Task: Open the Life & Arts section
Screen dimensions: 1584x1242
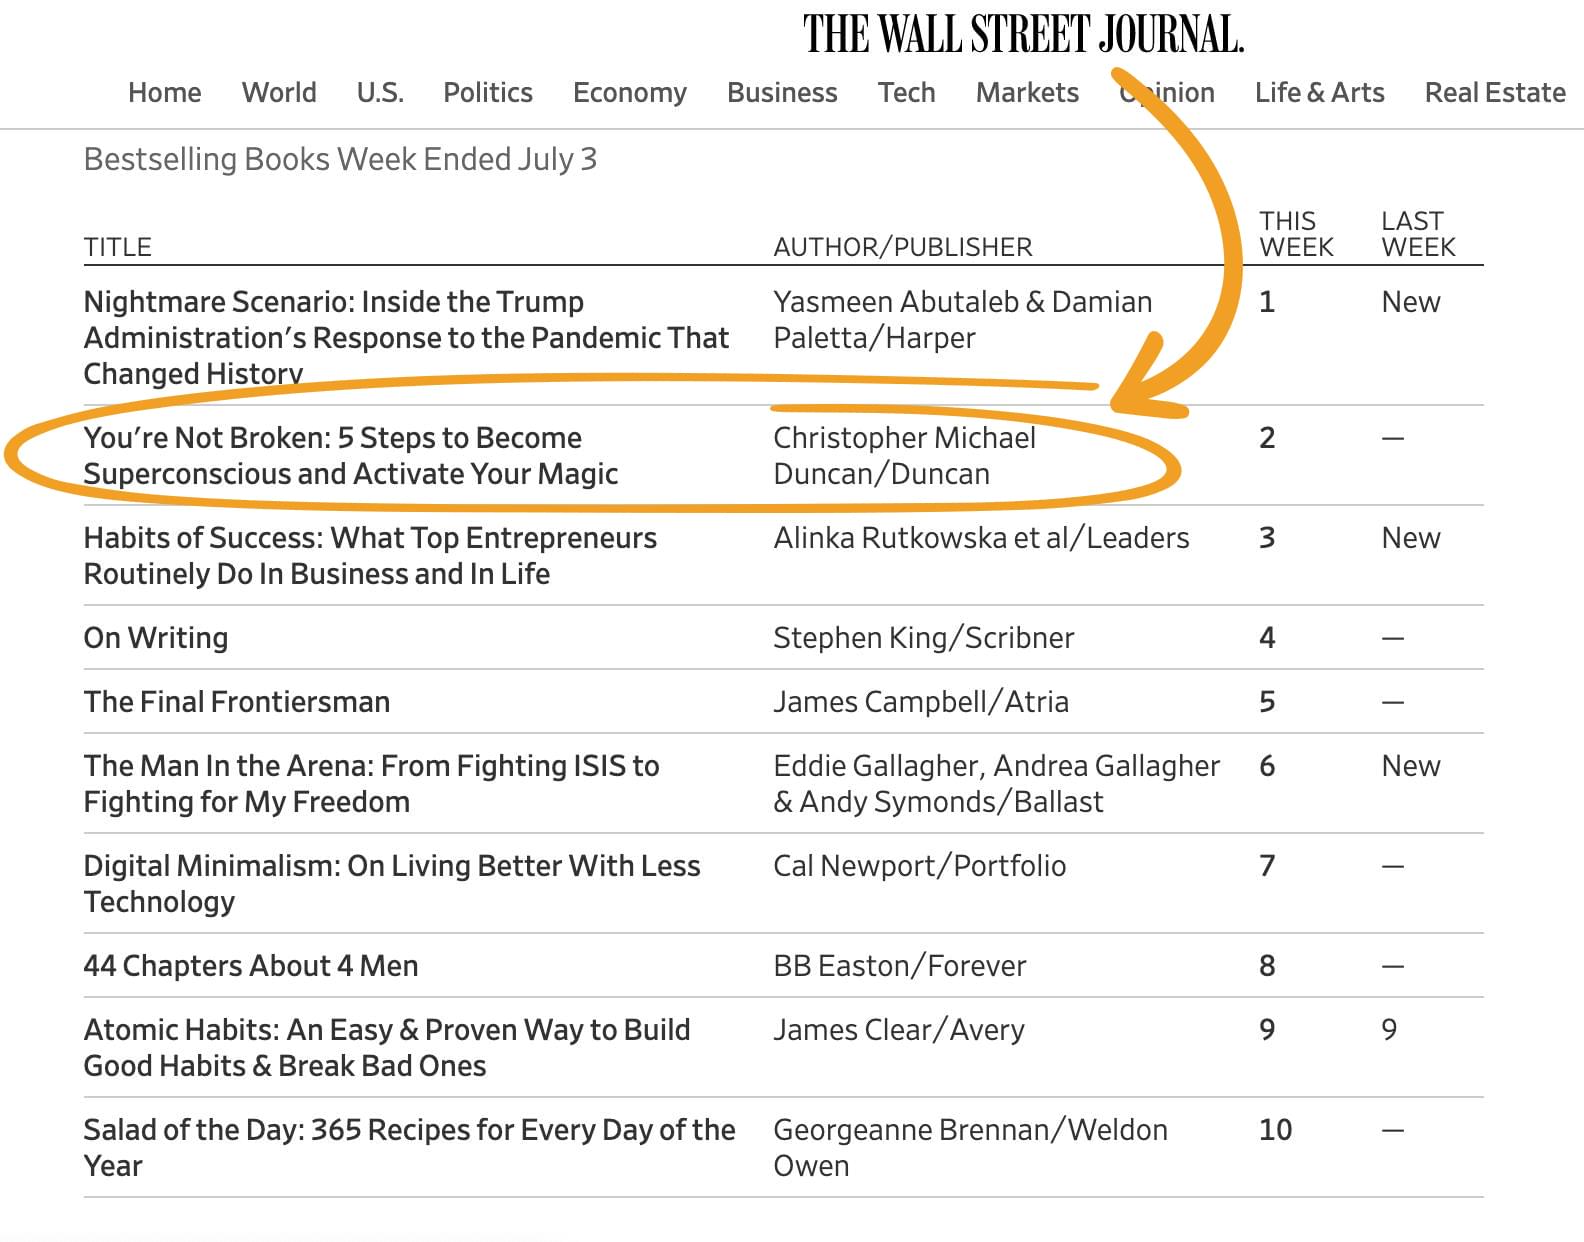Action: pyautogui.click(x=1320, y=93)
